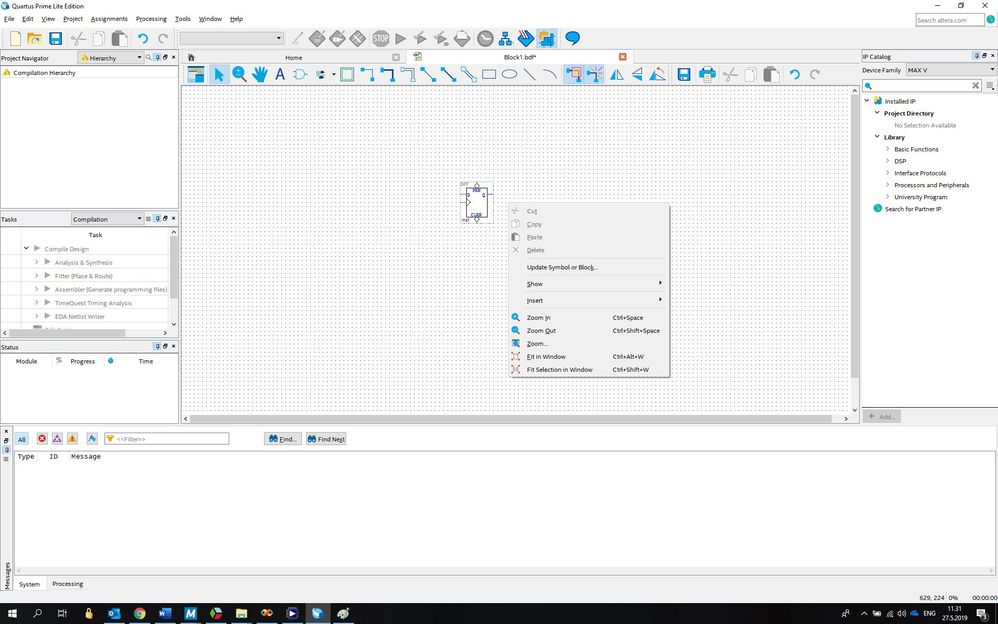The image size is (998, 624).
Task: Select the Text tool
Action: 280,74
